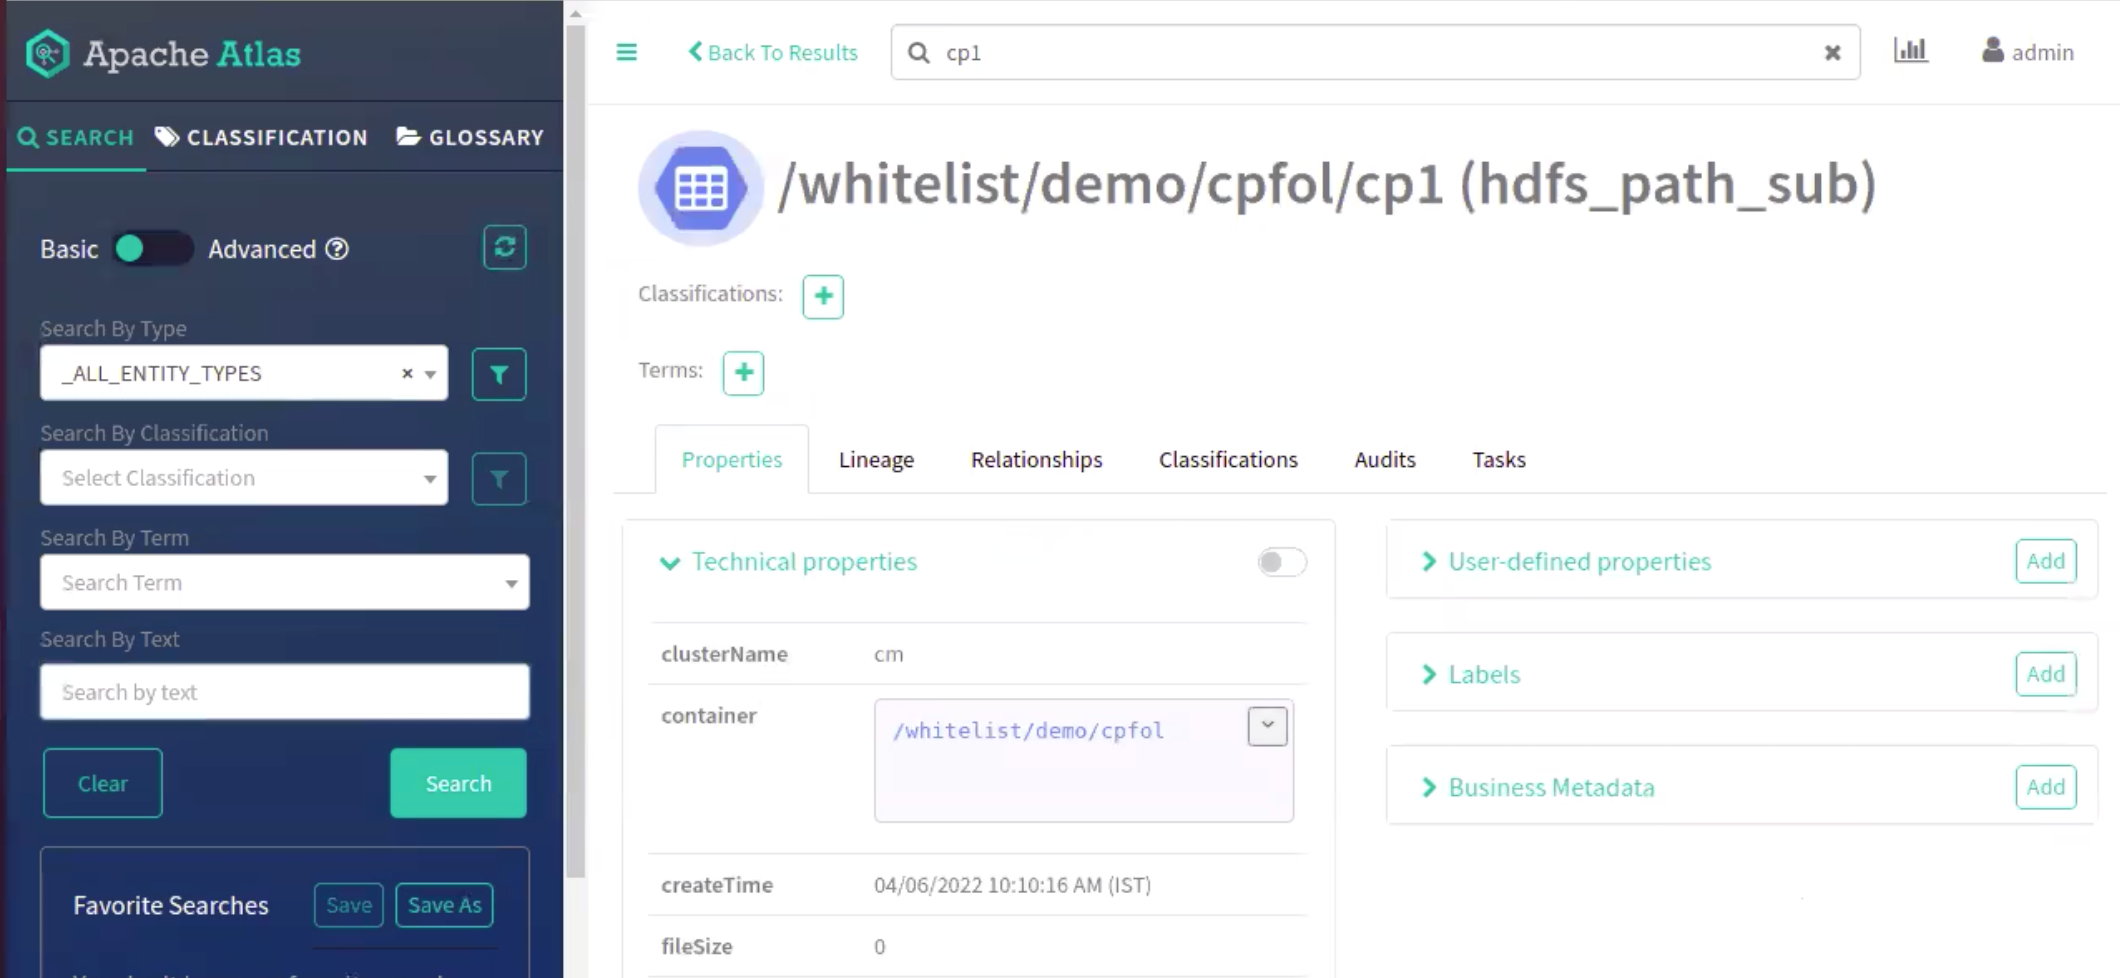The width and height of the screenshot is (2120, 978).
Task: Open the type attribute filter icon
Action: click(499, 374)
